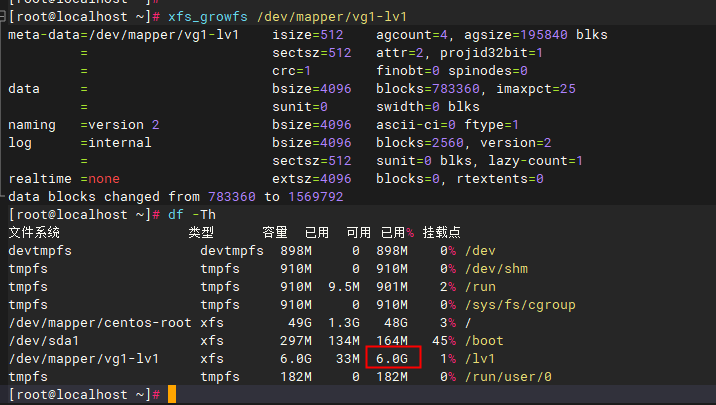
Task: Click 9.5M used value in /run row
Action: [344, 287]
